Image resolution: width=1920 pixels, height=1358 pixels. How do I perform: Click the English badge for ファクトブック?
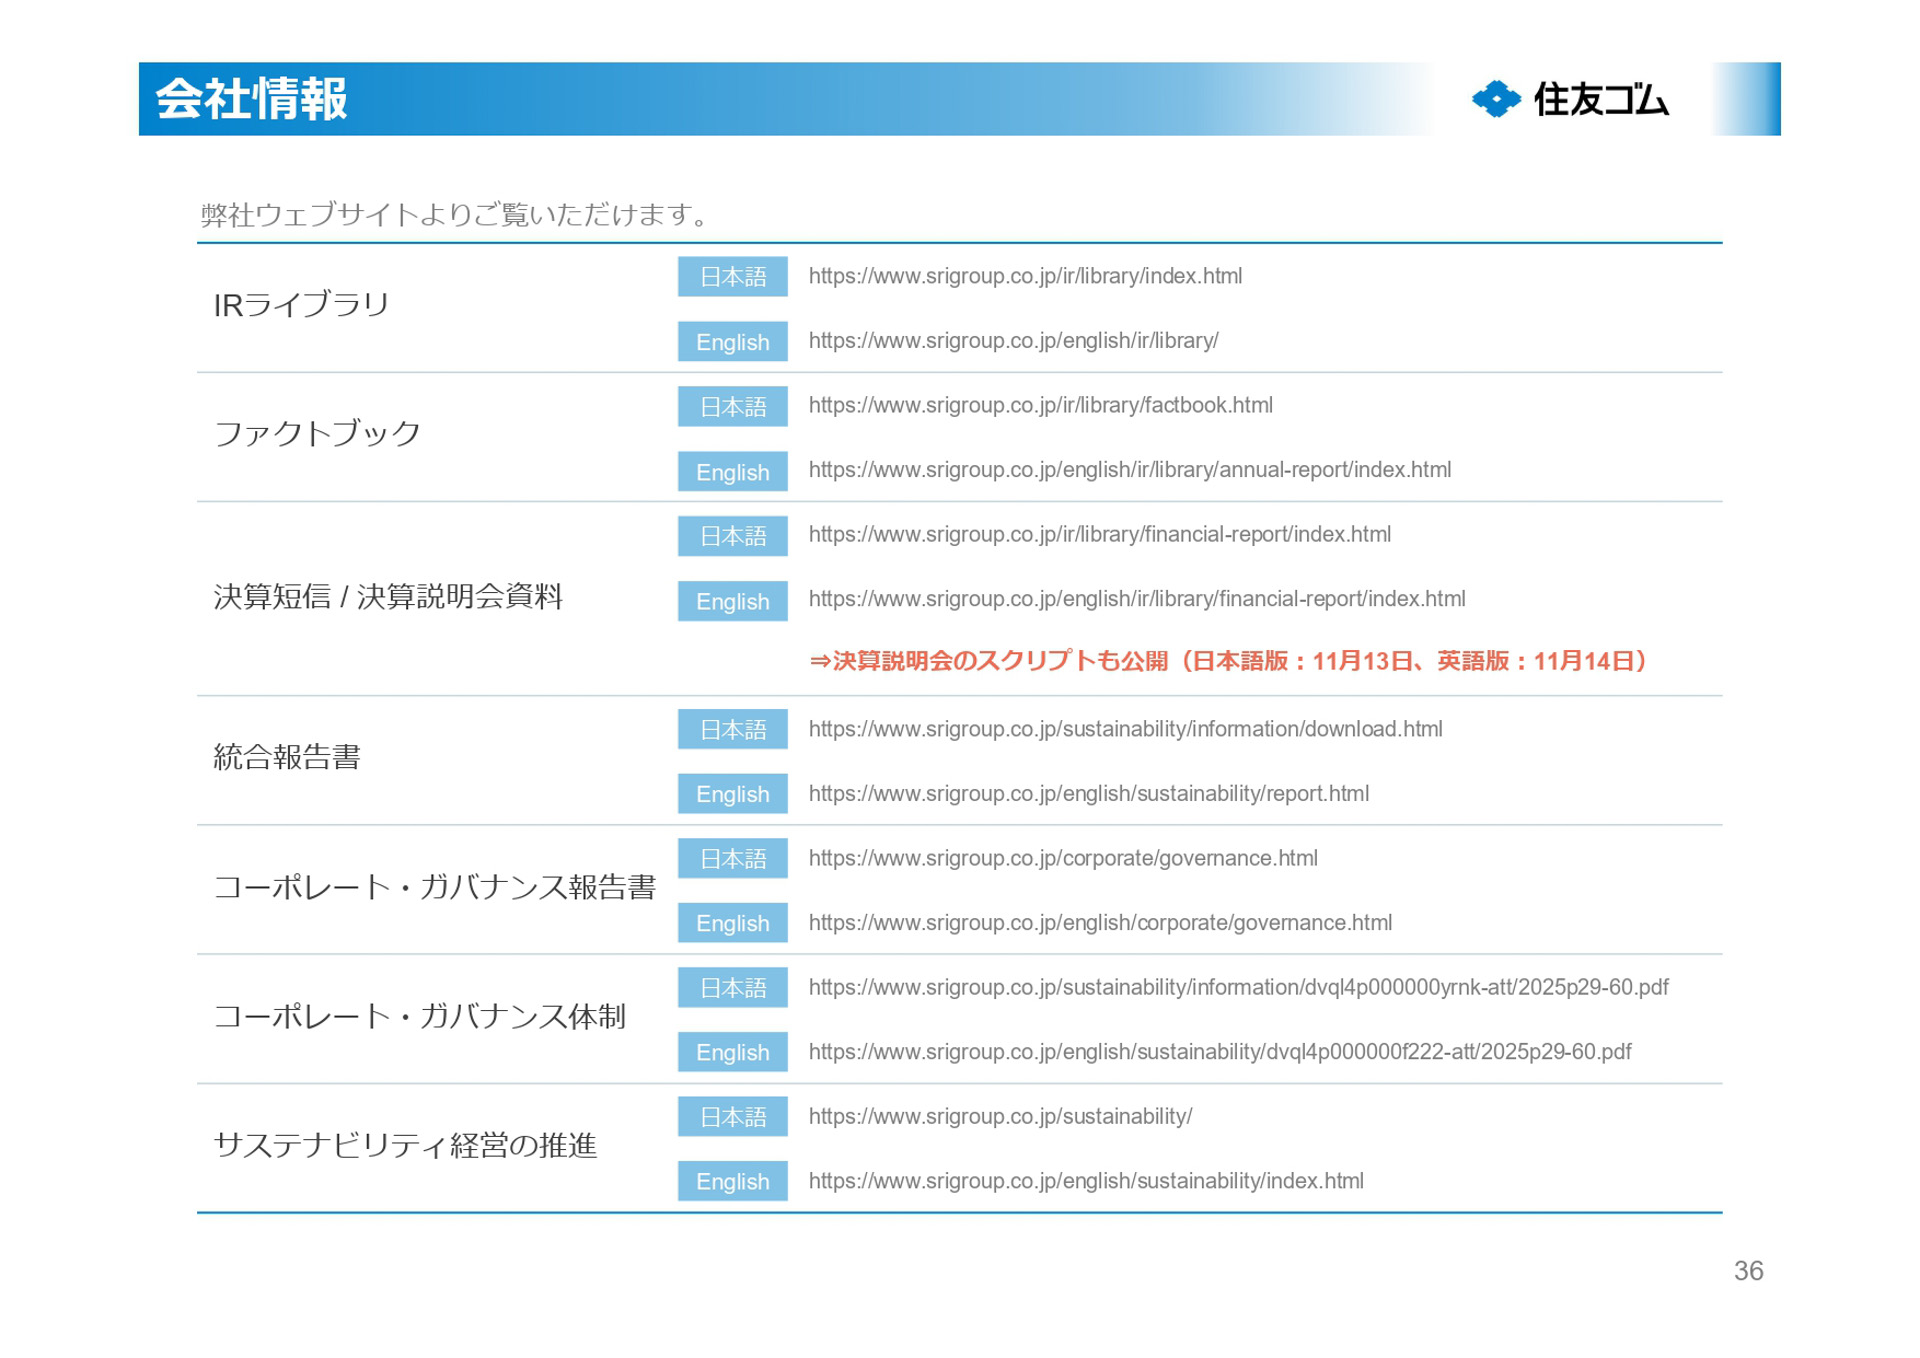click(732, 471)
